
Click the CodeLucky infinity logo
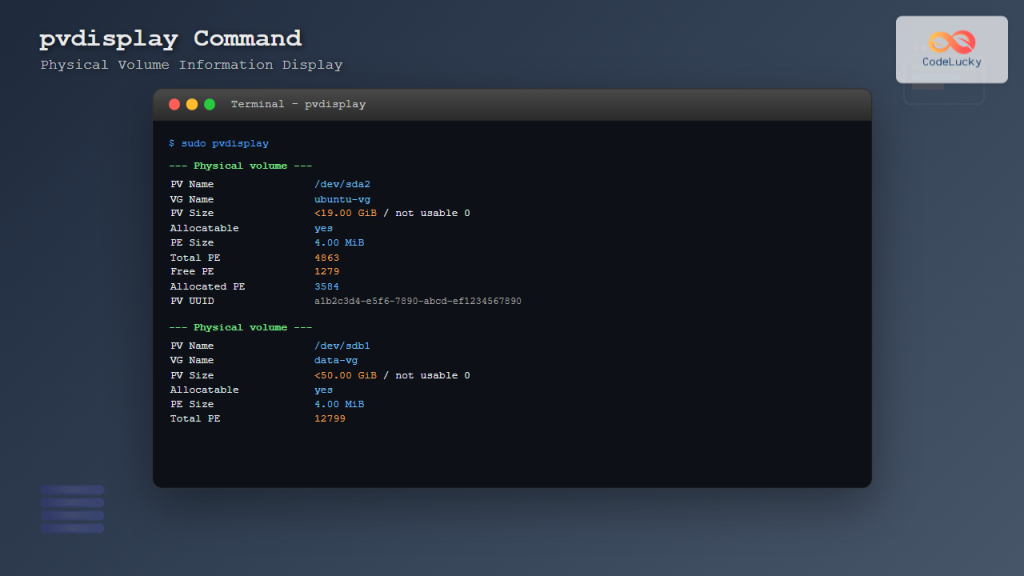tap(951, 40)
